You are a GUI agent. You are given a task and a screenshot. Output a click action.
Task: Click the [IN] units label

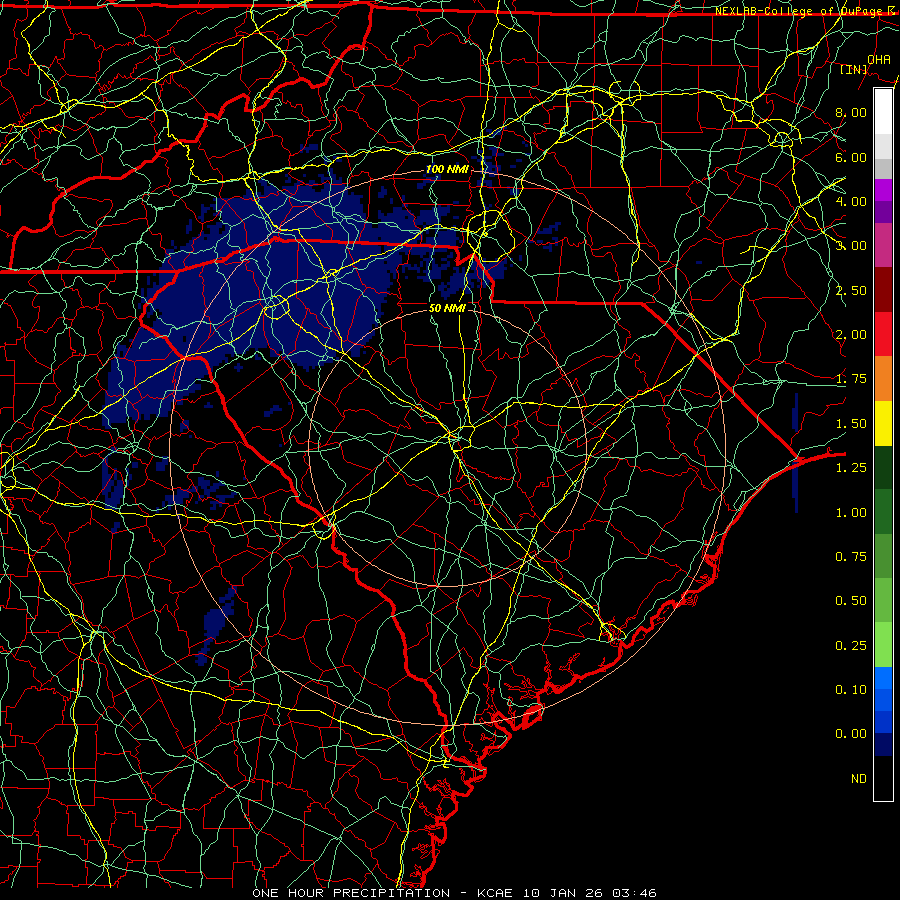pyautogui.click(x=853, y=69)
